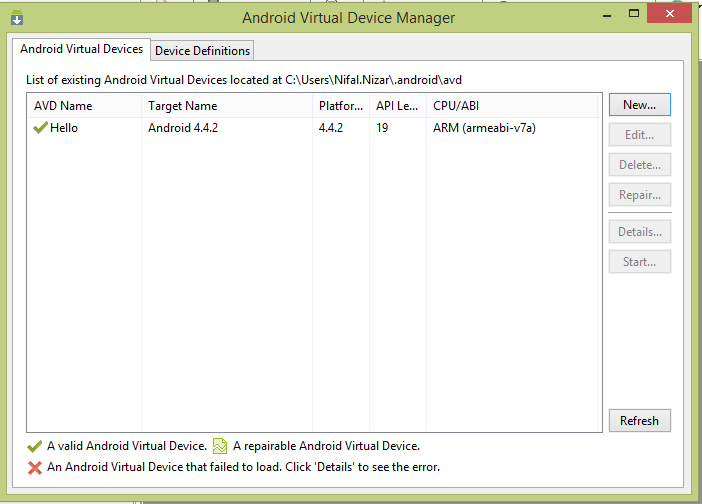Click the Edit... button
Image resolution: width=702 pixels, height=504 pixels.
[639, 135]
